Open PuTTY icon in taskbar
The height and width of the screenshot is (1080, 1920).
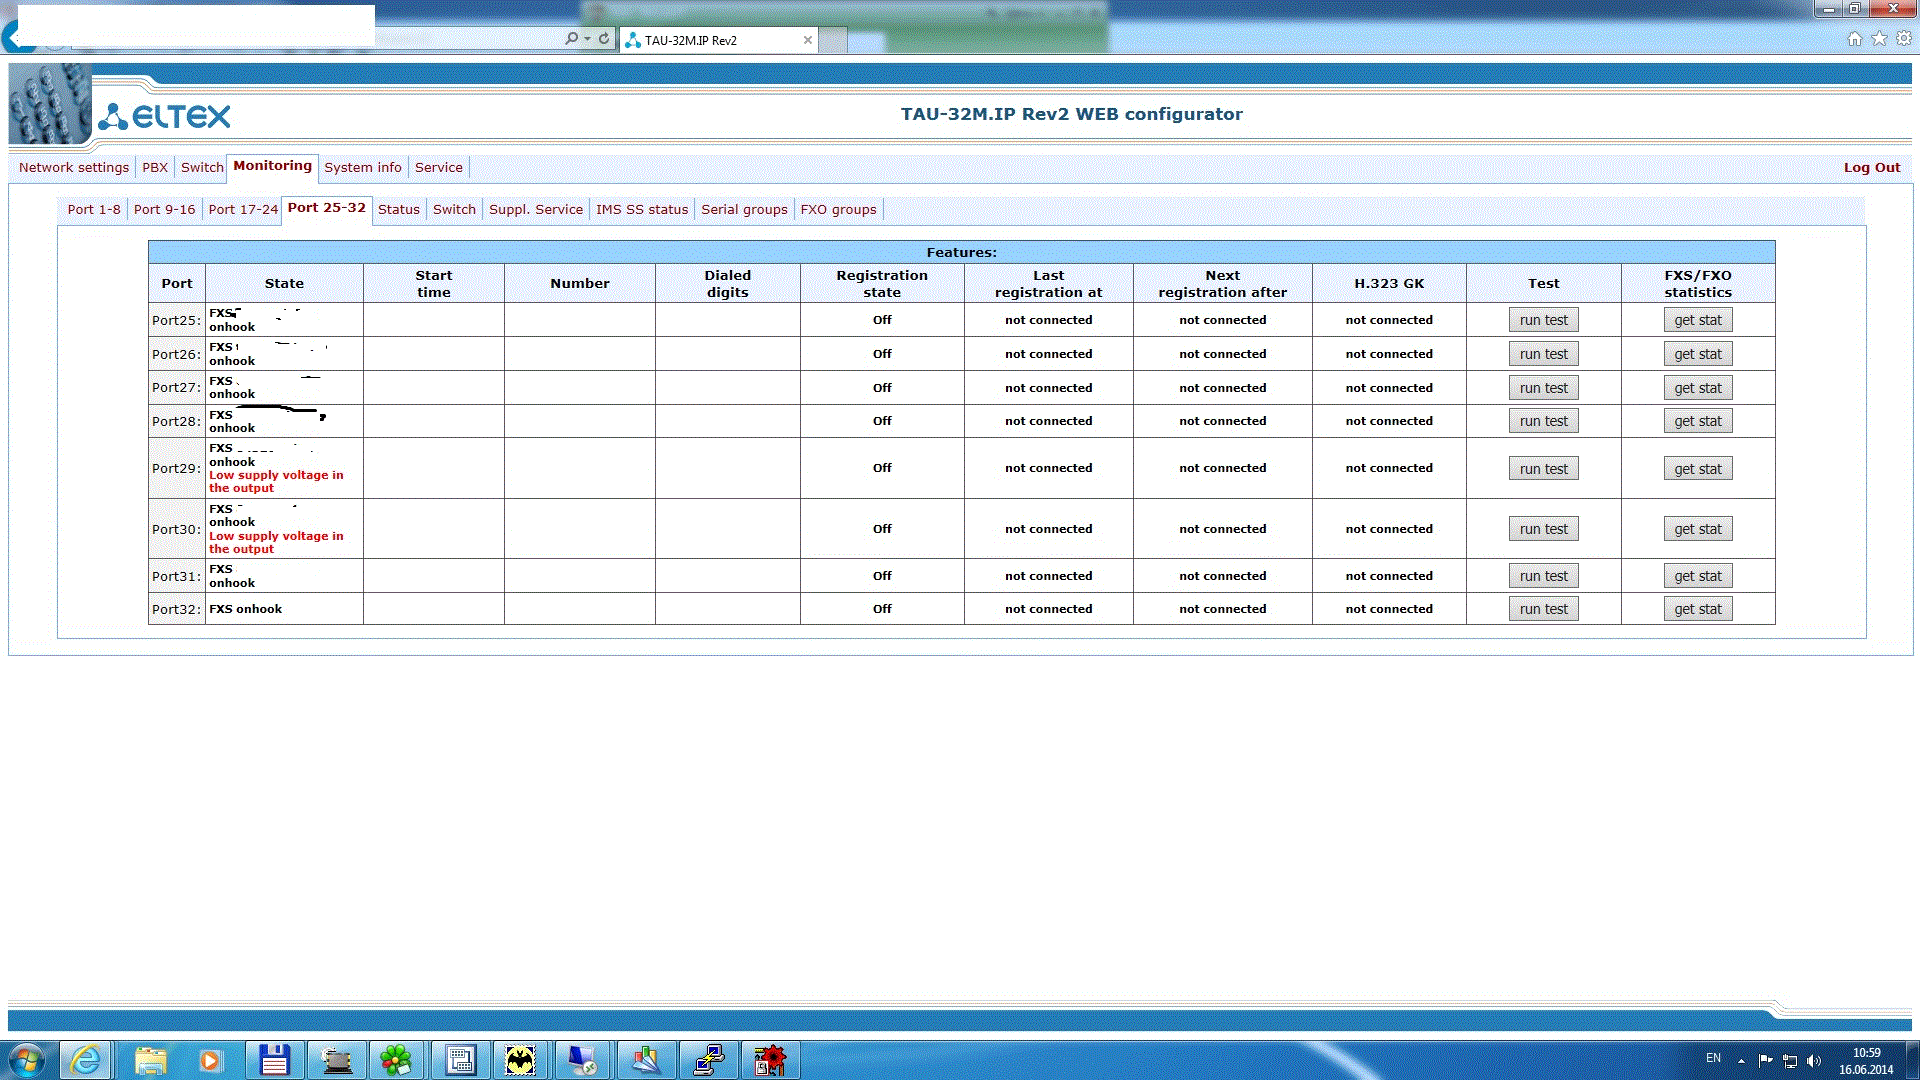click(x=709, y=1060)
